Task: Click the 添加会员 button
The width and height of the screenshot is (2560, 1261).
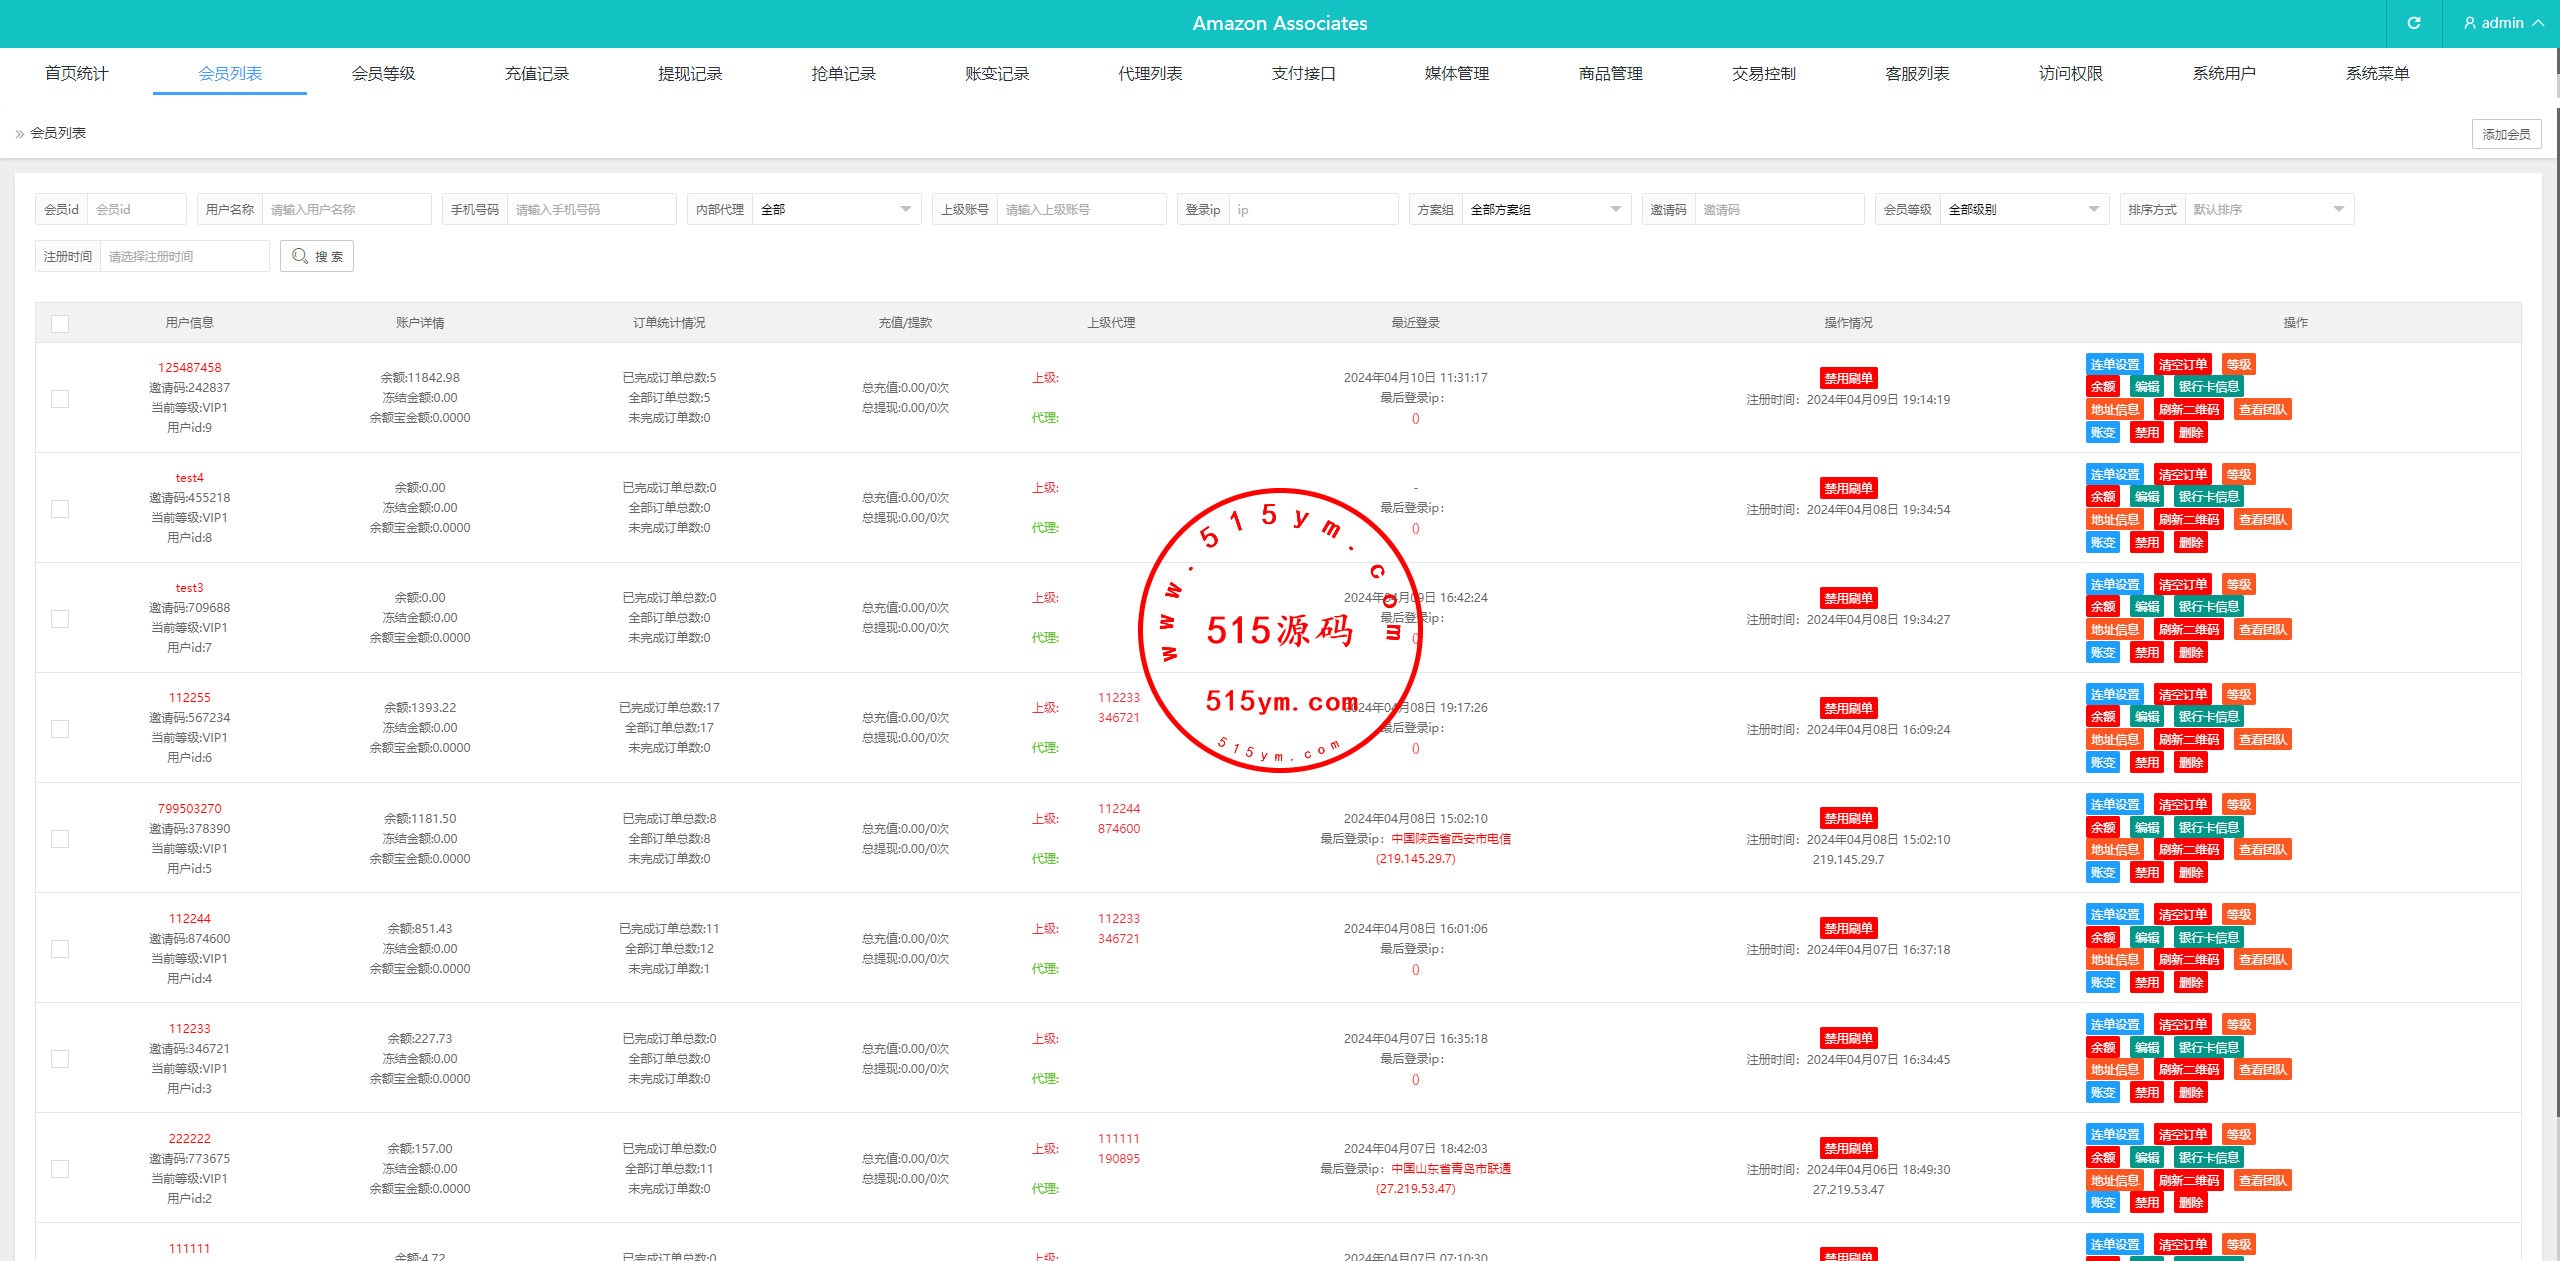Action: [x=2506, y=134]
